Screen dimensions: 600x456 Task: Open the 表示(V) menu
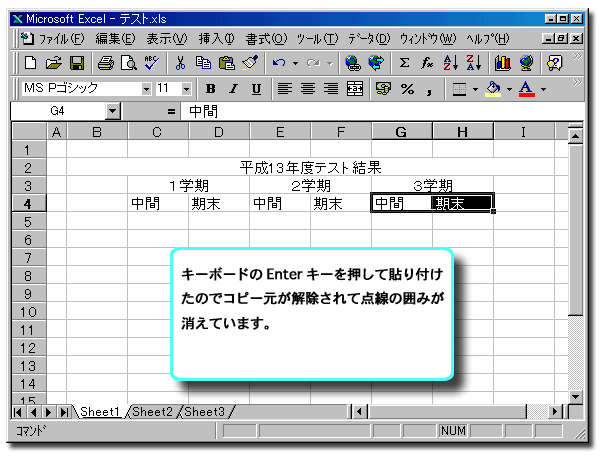tap(167, 39)
